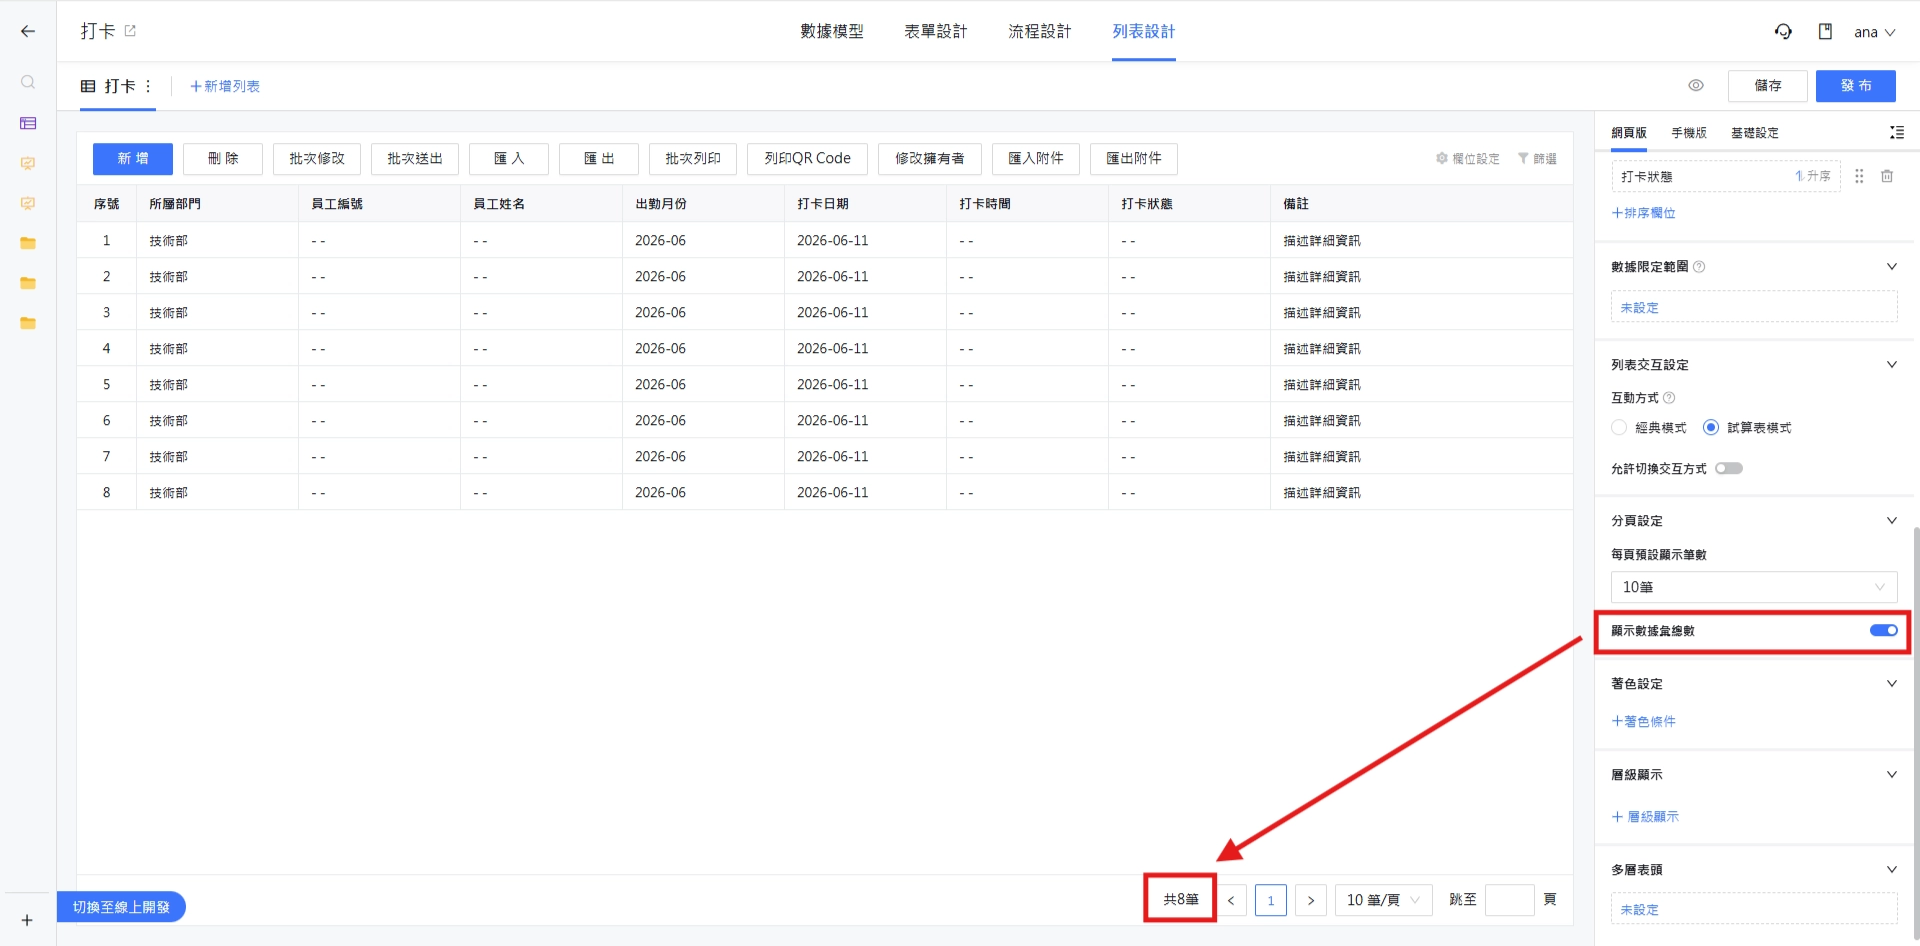Select 經典模式 radio button

[x=1619, y=428]
